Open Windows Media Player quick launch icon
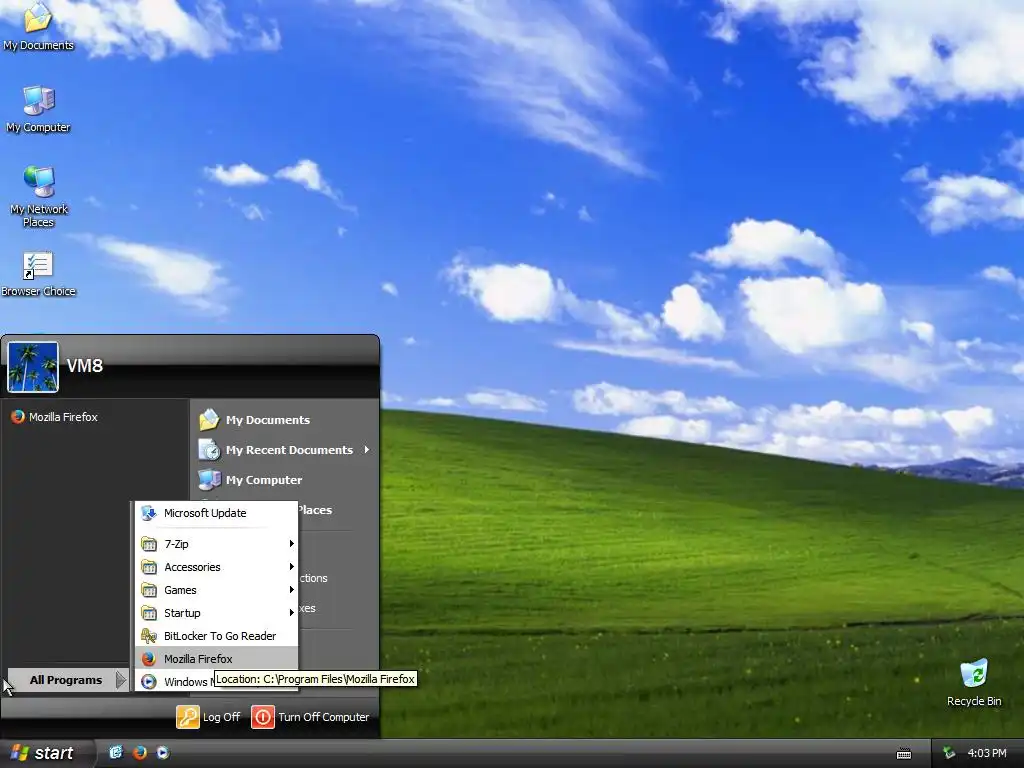The image size is (1024, 768). [x=163, y=753]
